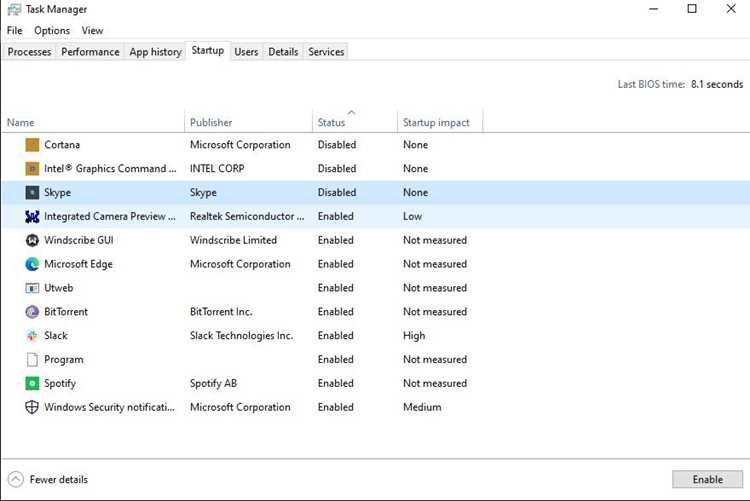Select the Intel Graphics Command name text

(110, 168)
